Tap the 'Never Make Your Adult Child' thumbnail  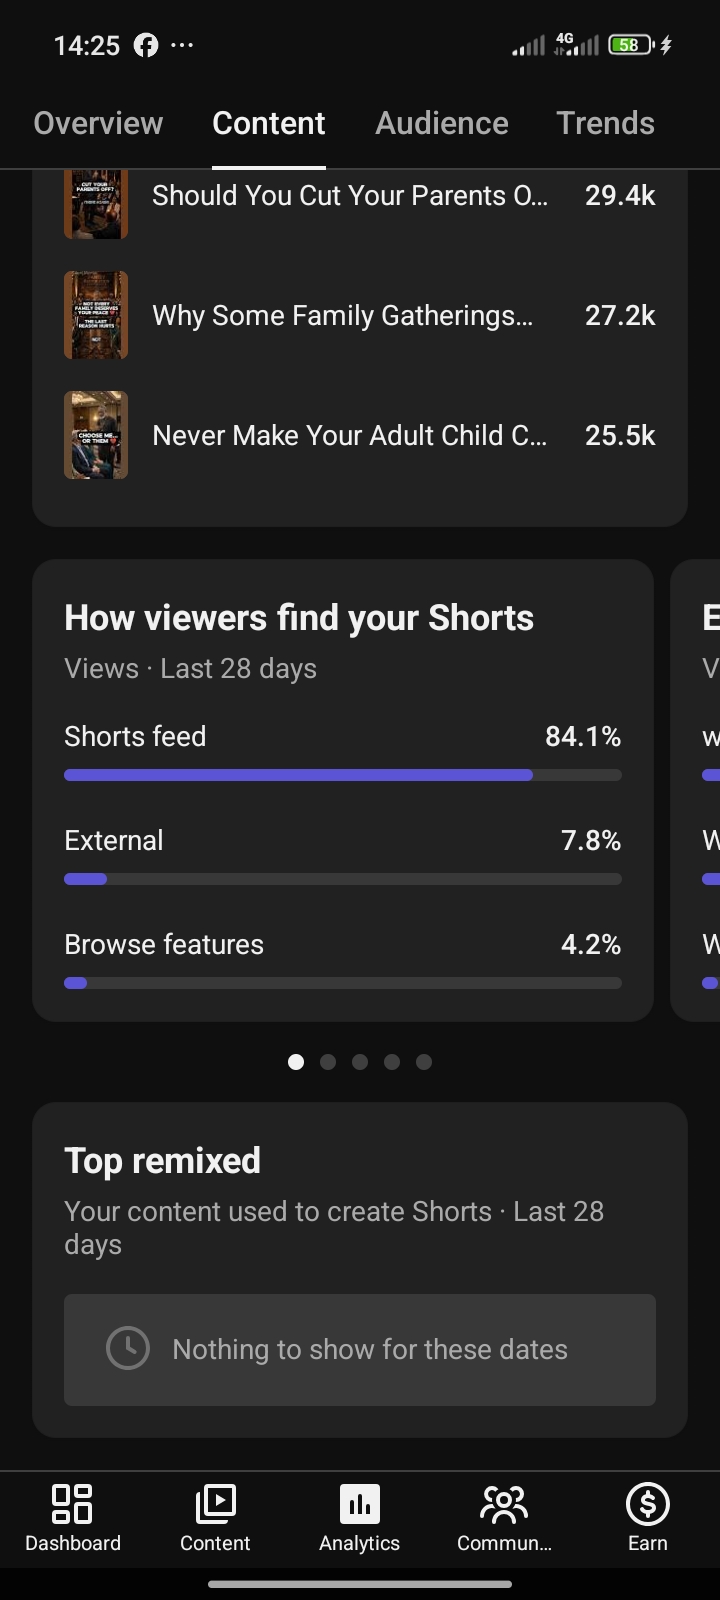(x=96, y=435)
